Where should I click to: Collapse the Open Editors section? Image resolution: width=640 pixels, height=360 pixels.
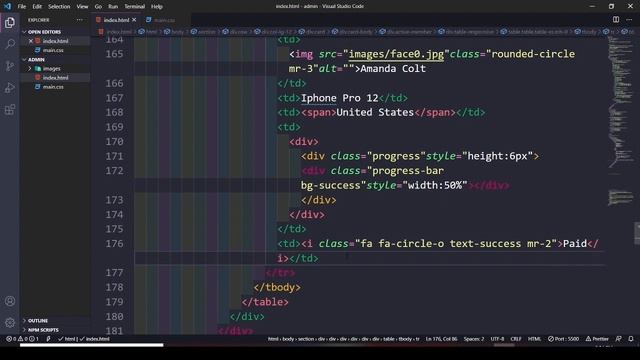(x=44, y=32)
